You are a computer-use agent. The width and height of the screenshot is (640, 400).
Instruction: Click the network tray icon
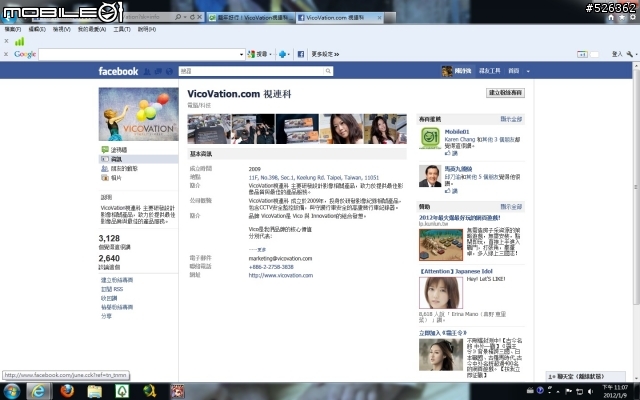tap(579, 391)
